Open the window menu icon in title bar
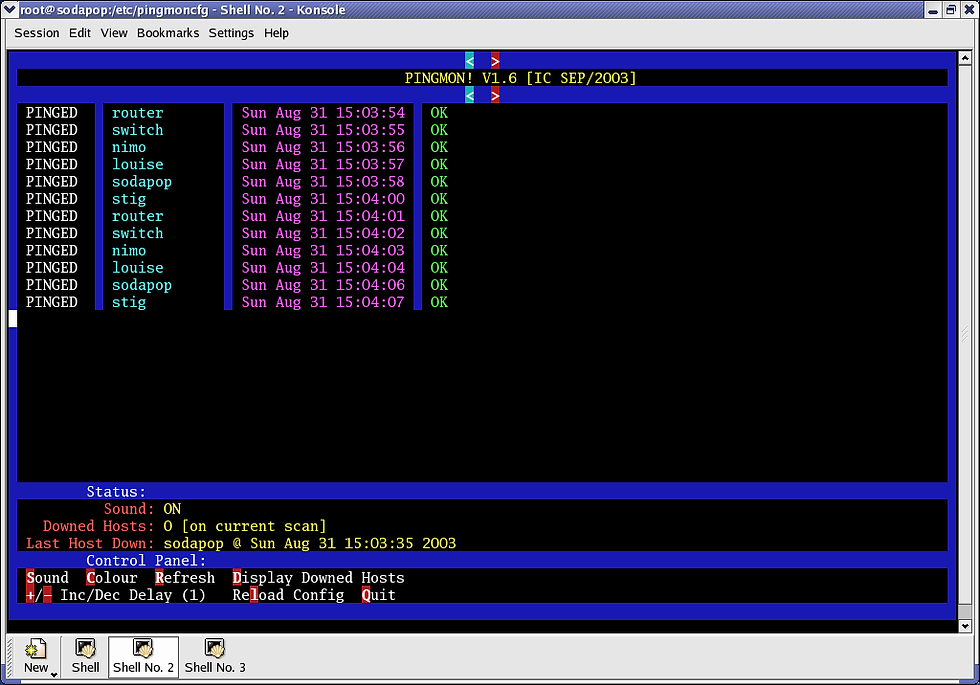 (9, 9)
